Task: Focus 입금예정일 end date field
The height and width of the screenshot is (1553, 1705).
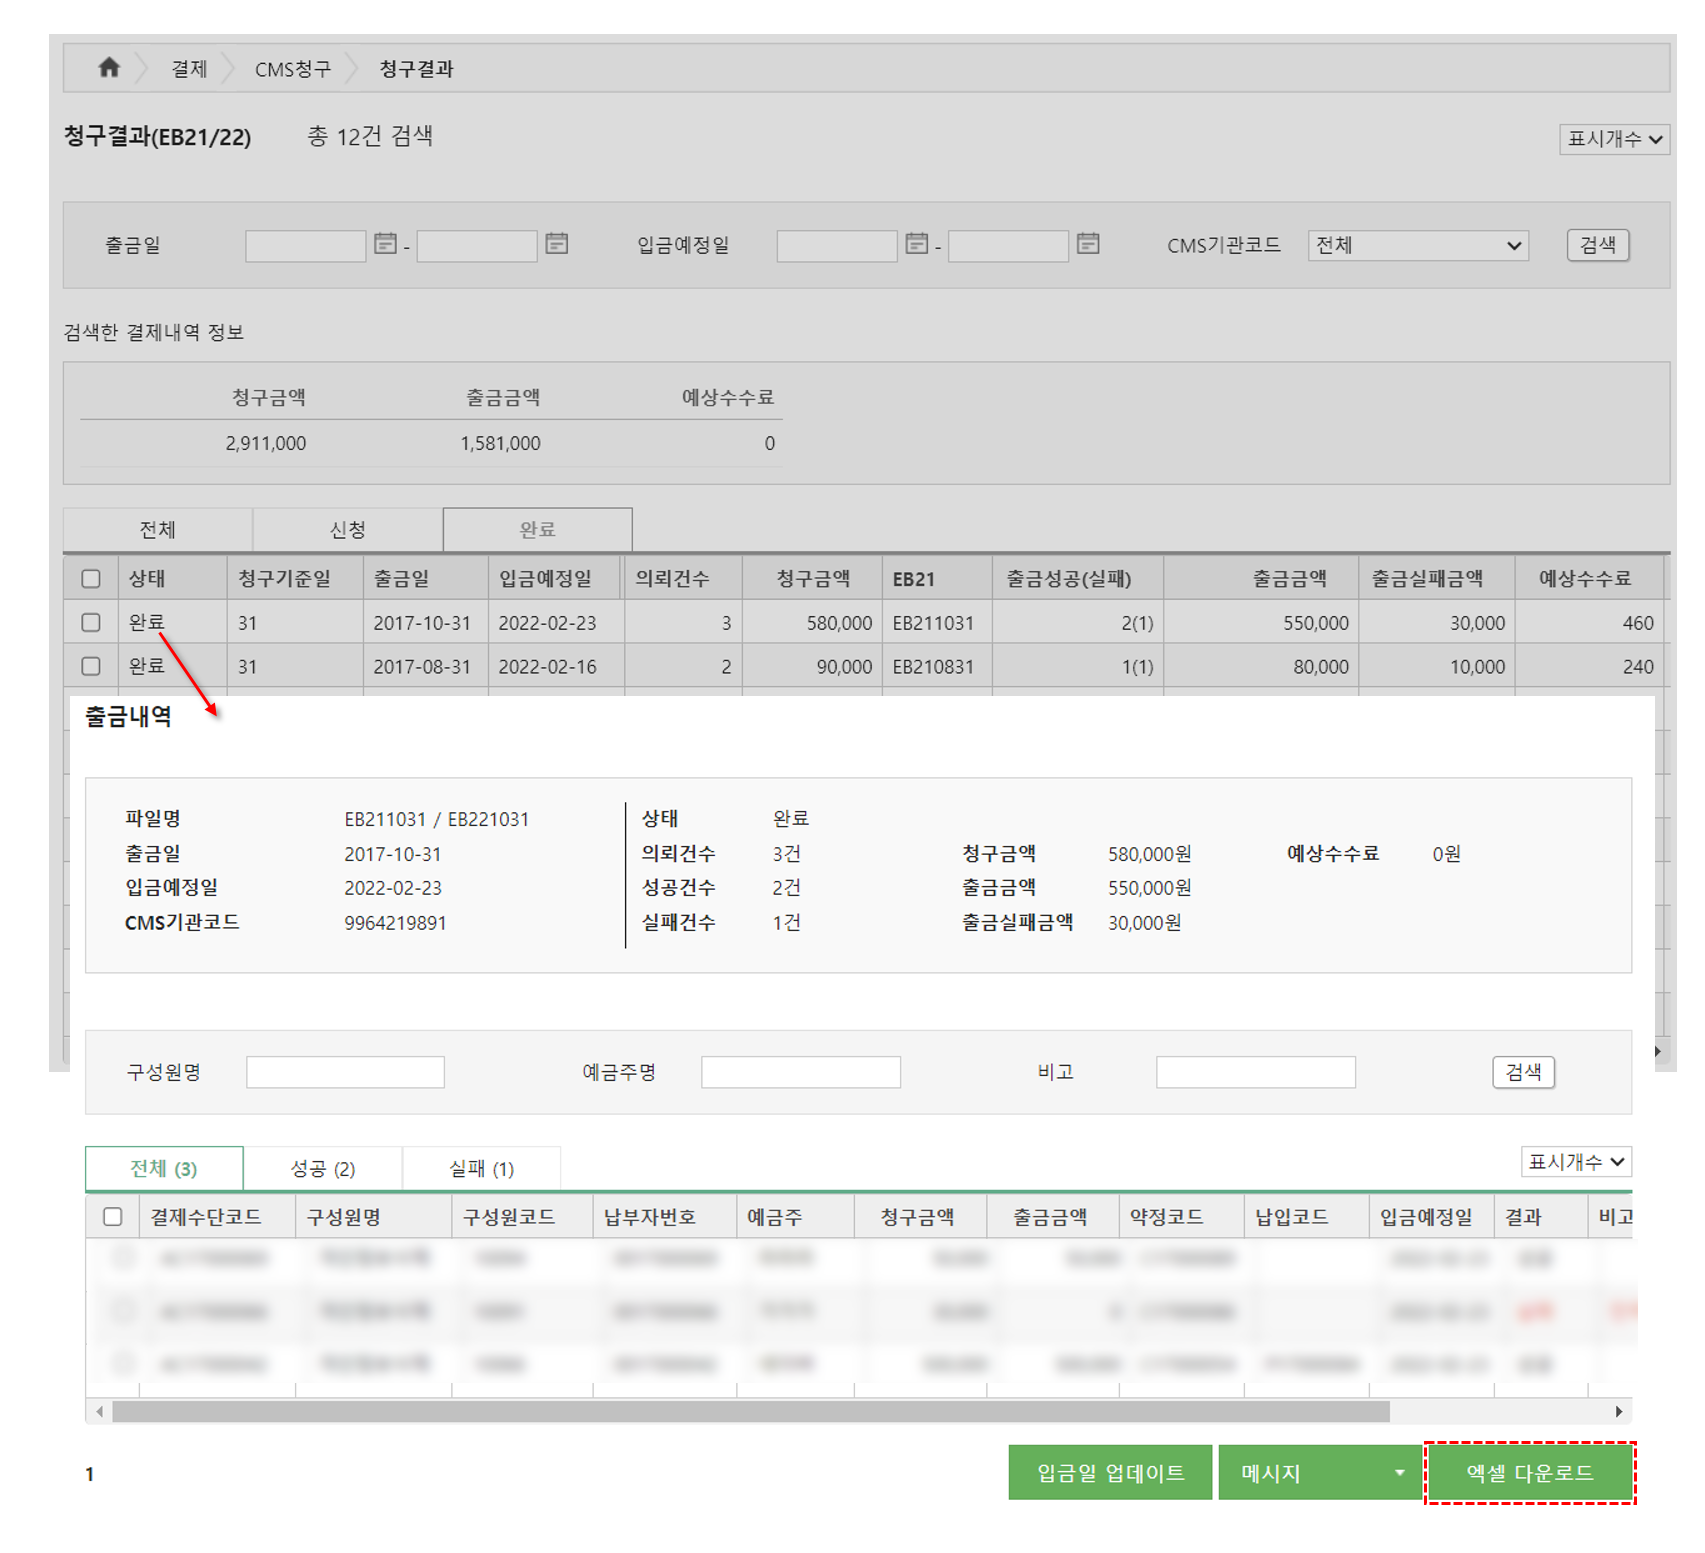Action: tap(1008, 246)
